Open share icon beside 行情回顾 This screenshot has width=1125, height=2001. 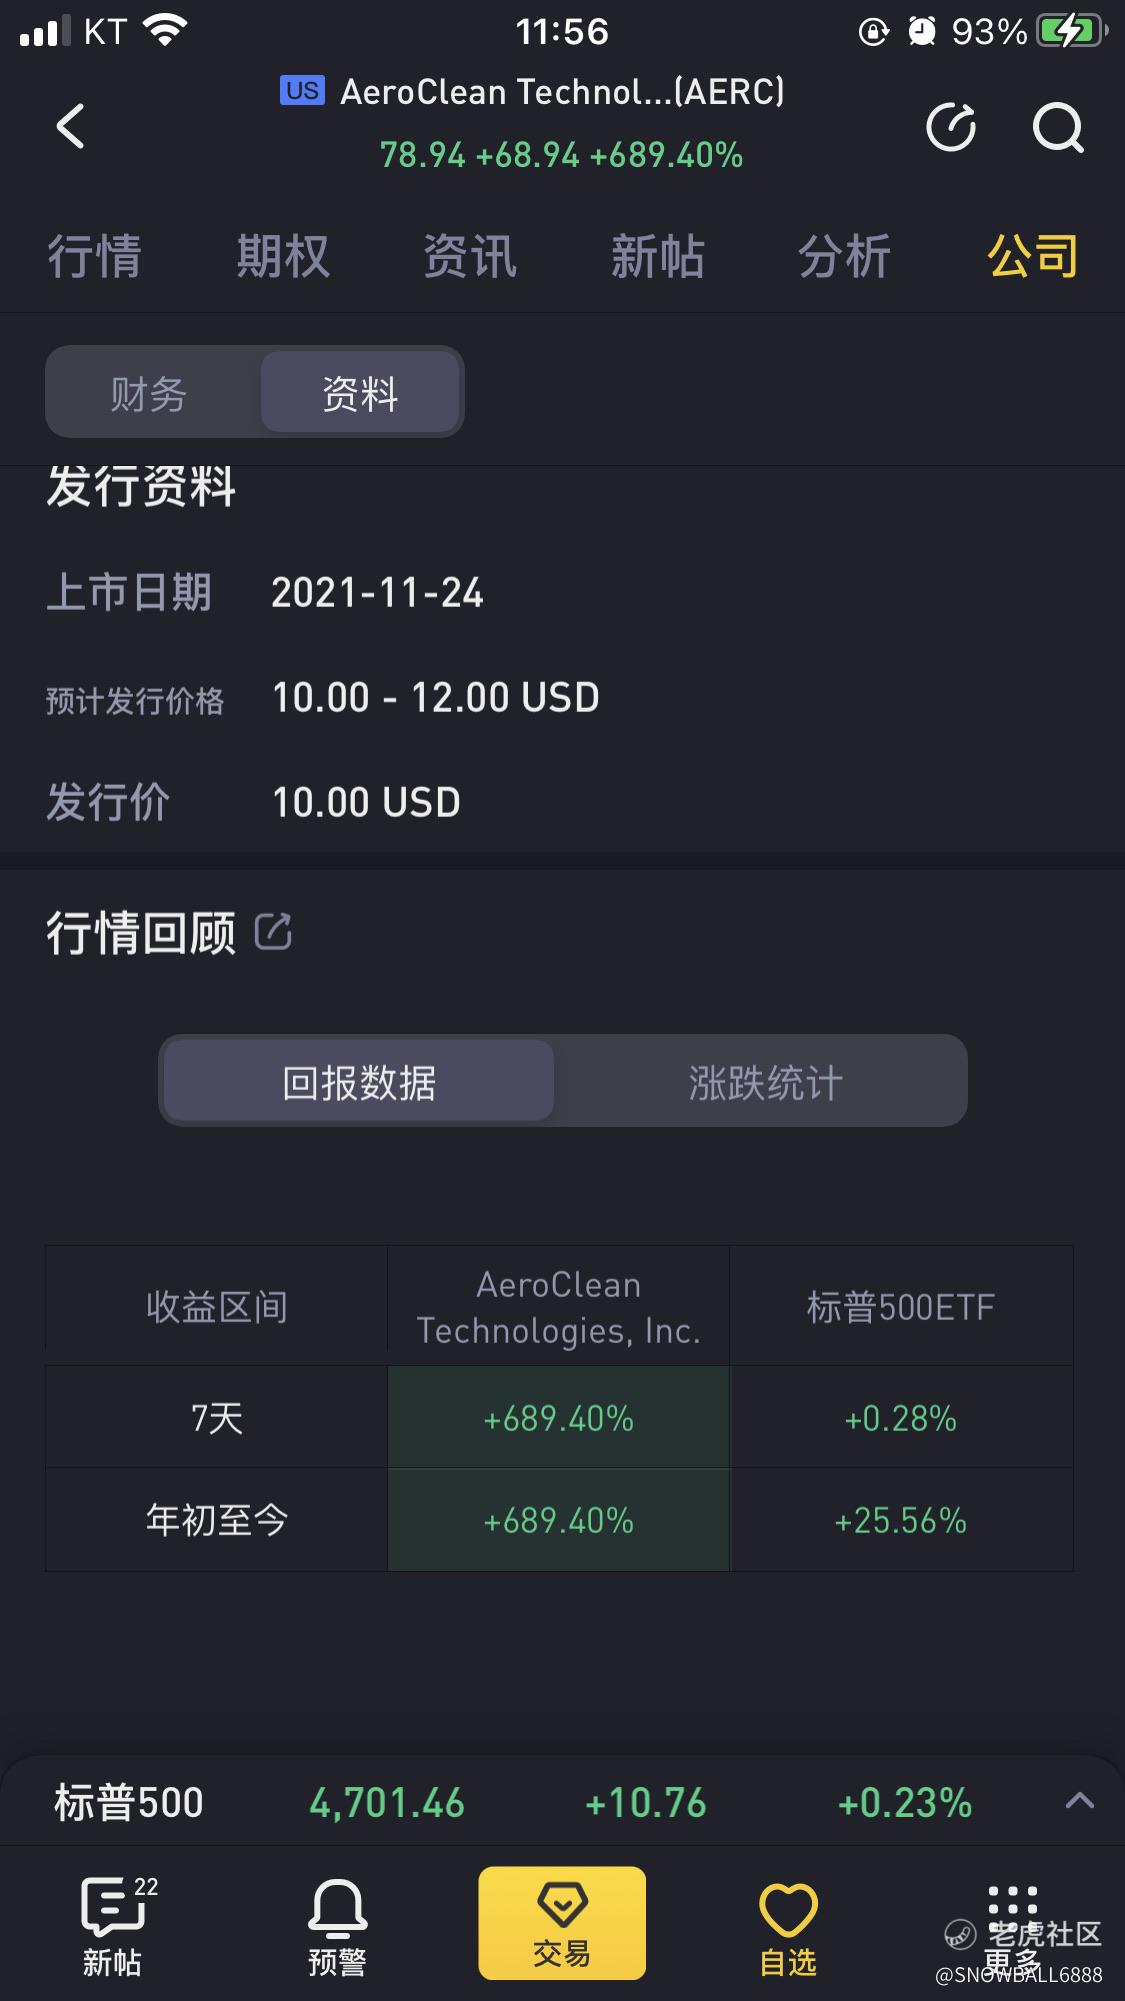[x=273, y=931]
